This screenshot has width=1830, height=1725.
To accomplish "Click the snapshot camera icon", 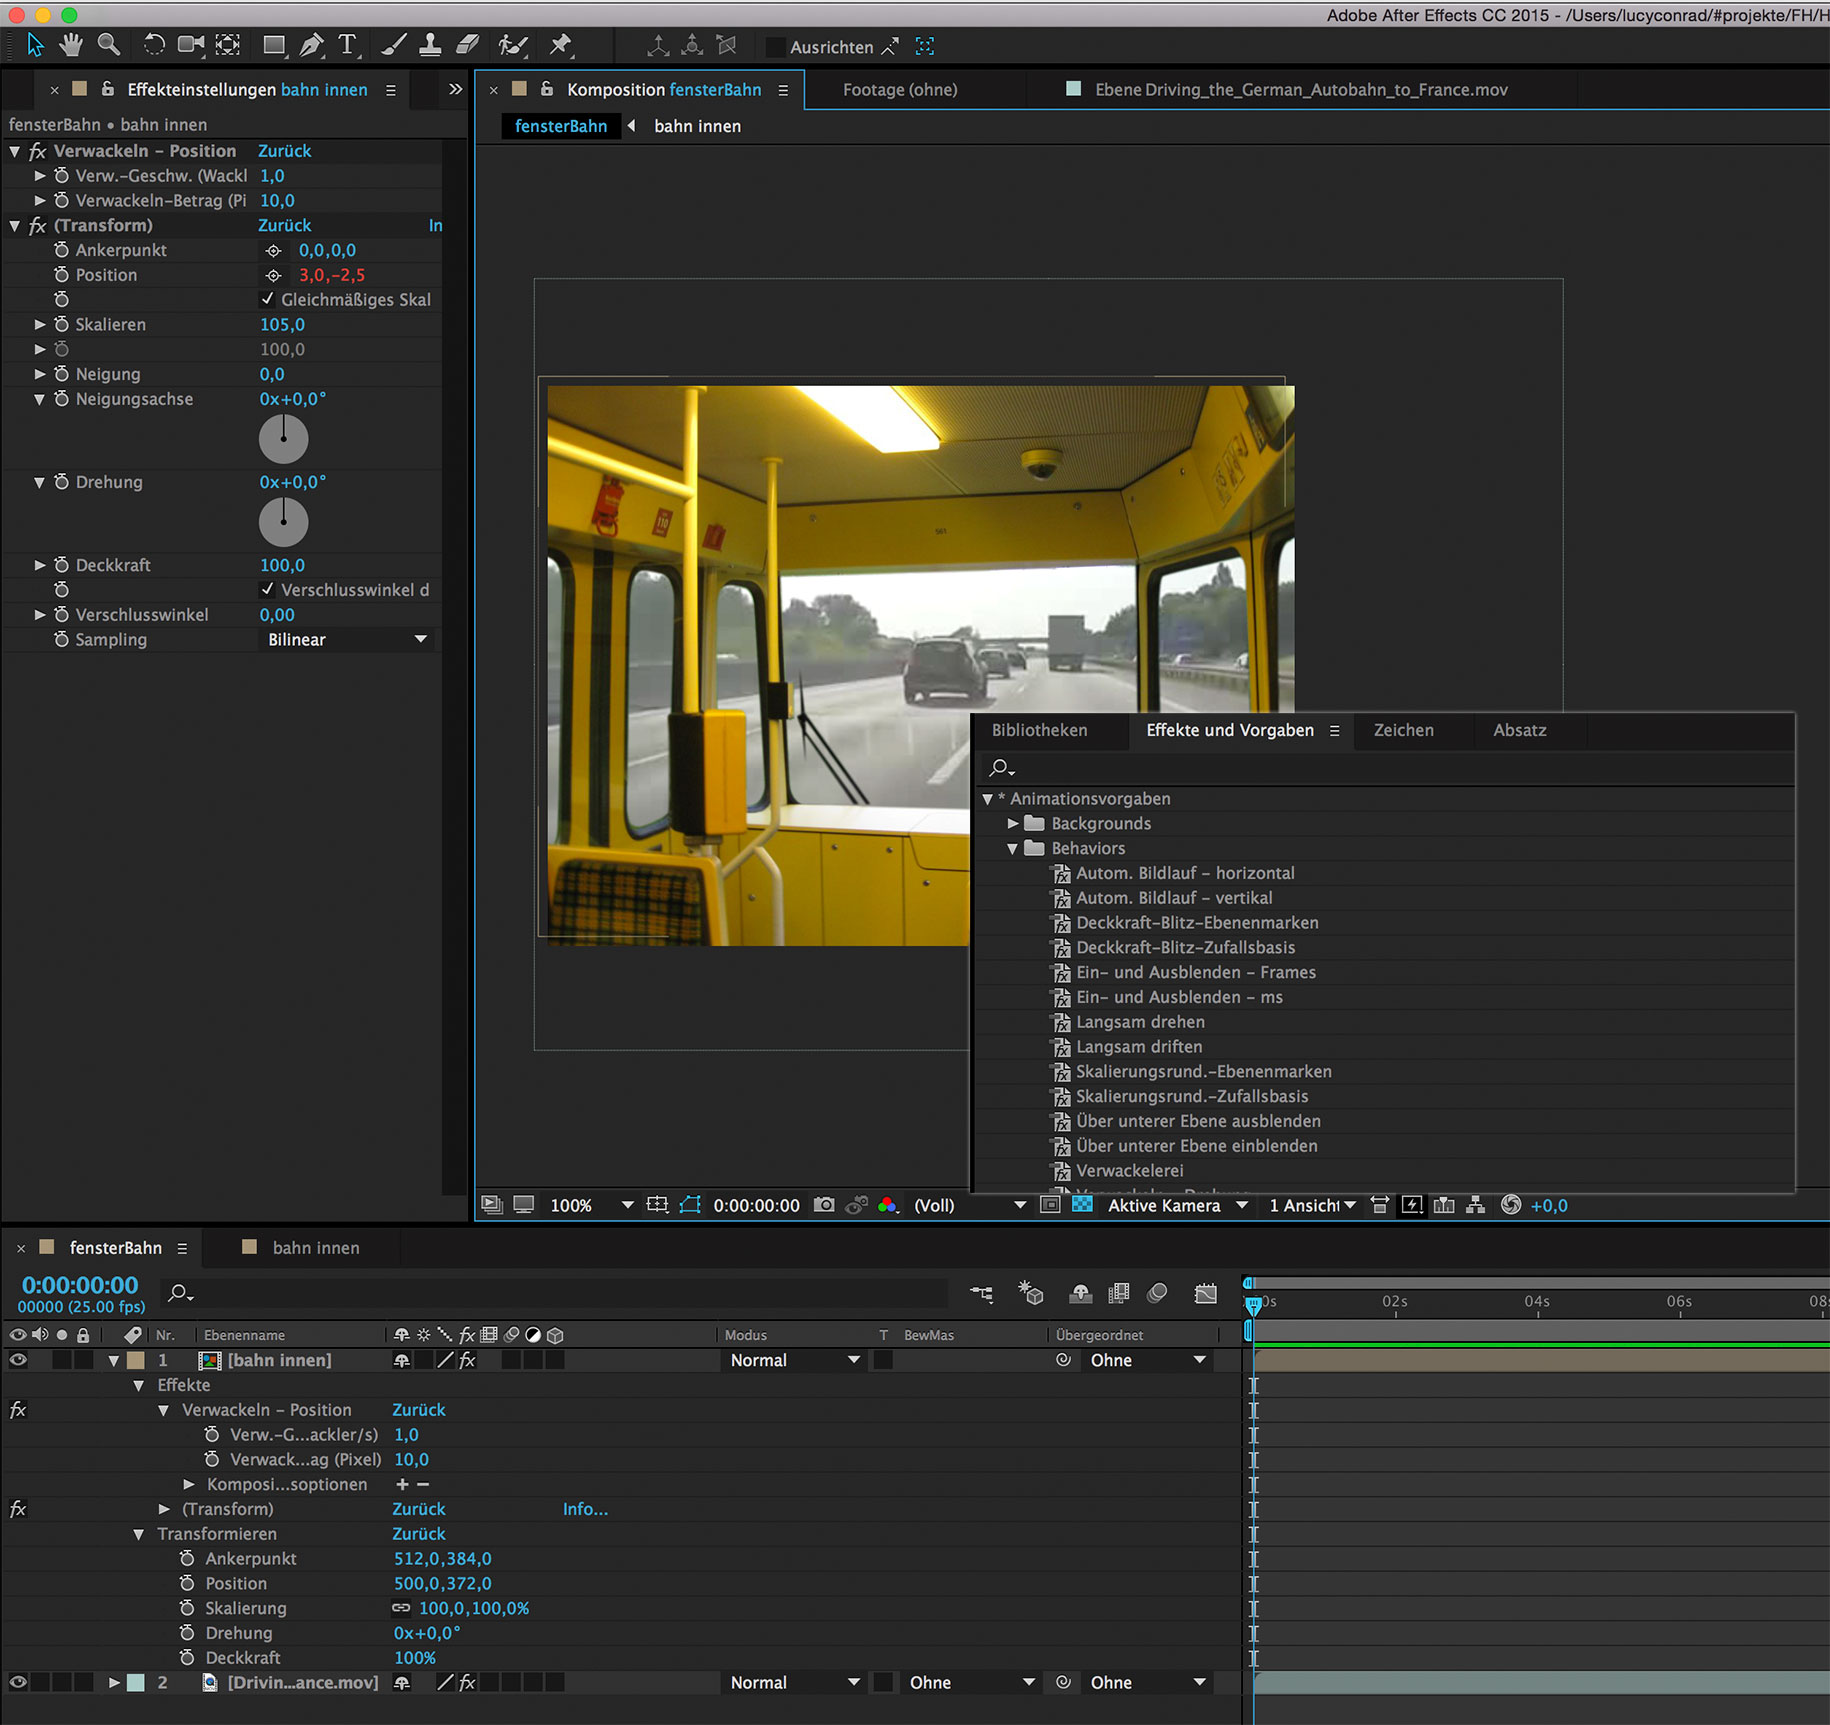I will [x=824, y=1205].
